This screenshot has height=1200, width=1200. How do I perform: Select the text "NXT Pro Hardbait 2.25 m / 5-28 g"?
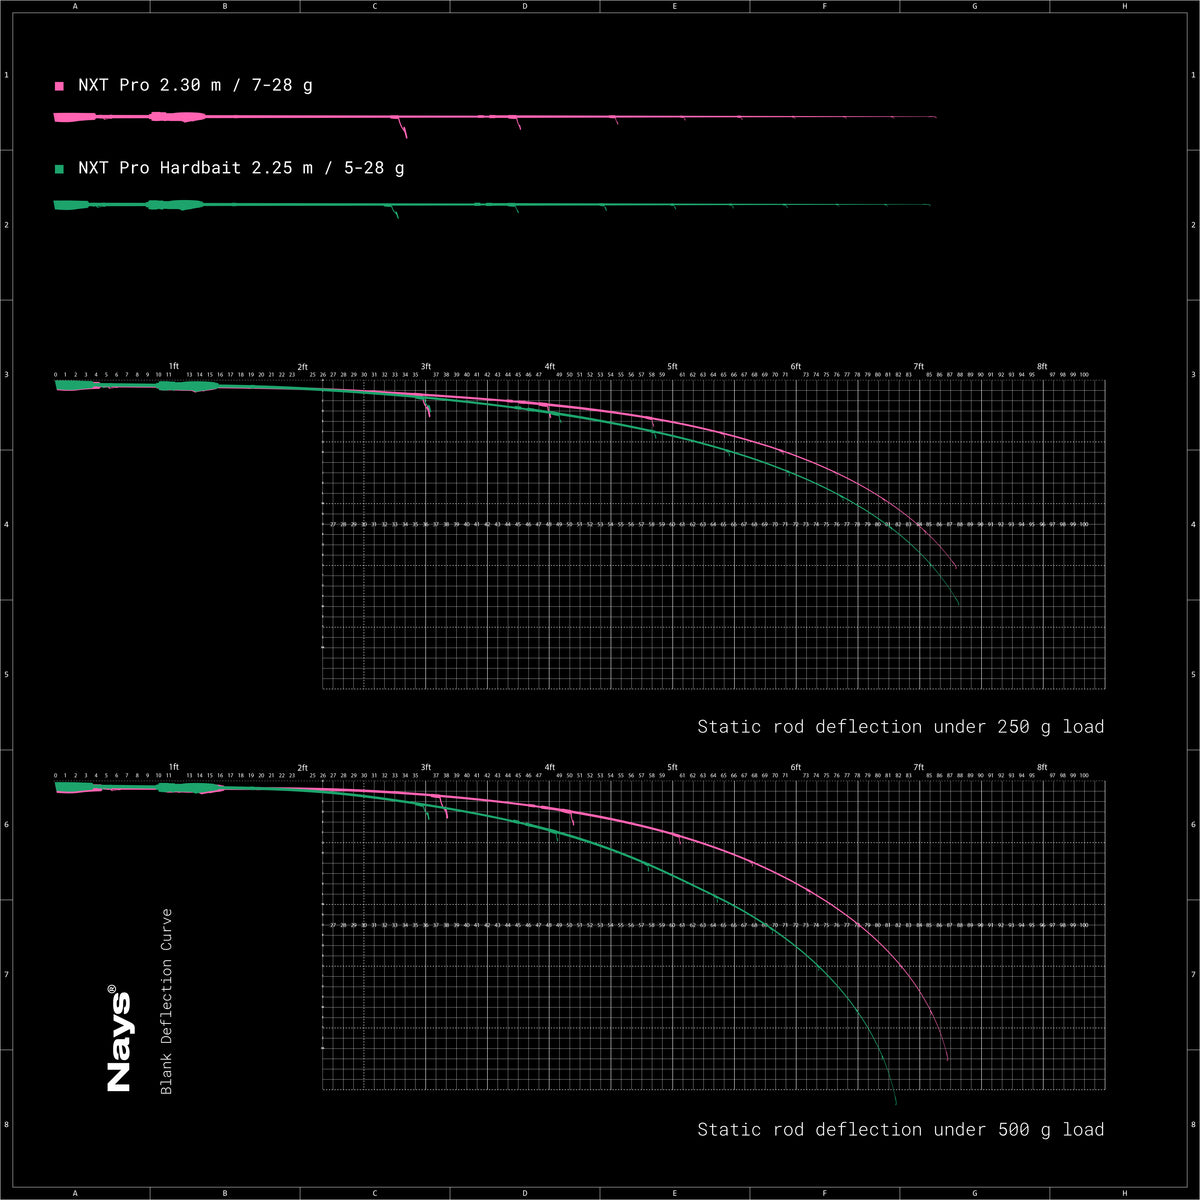(241, 168)
